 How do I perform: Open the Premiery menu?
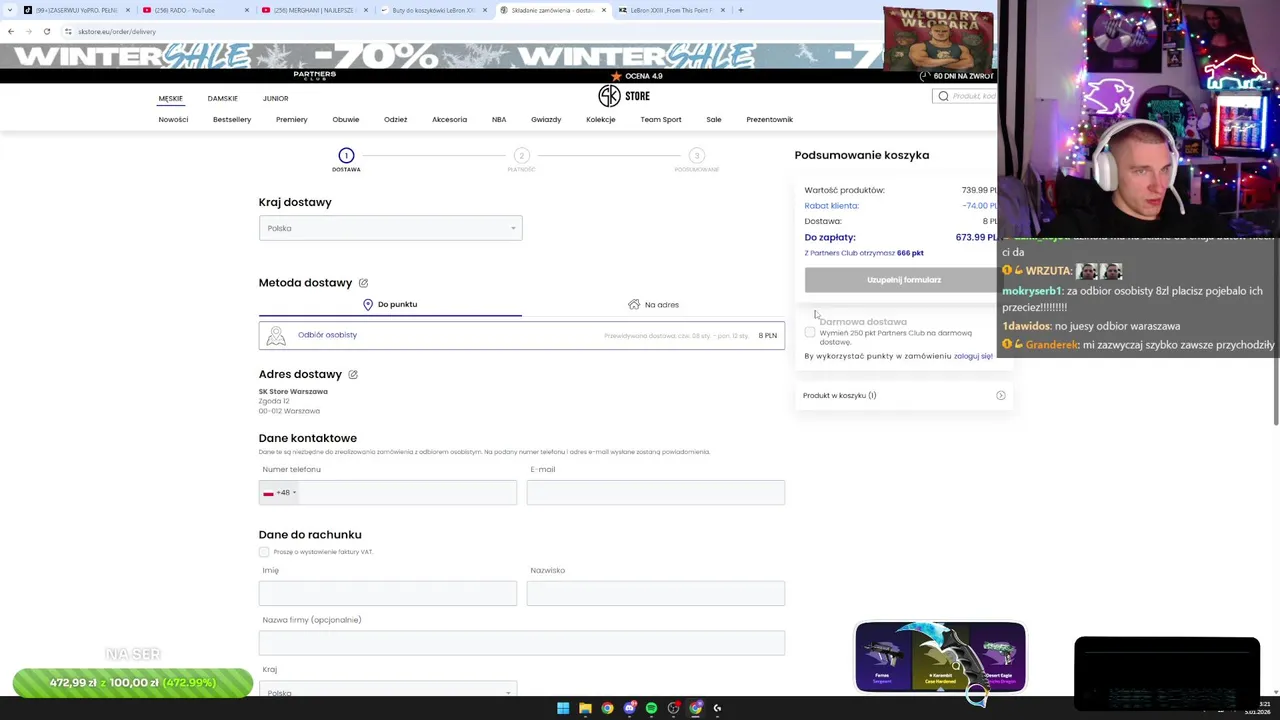[291, 119]
